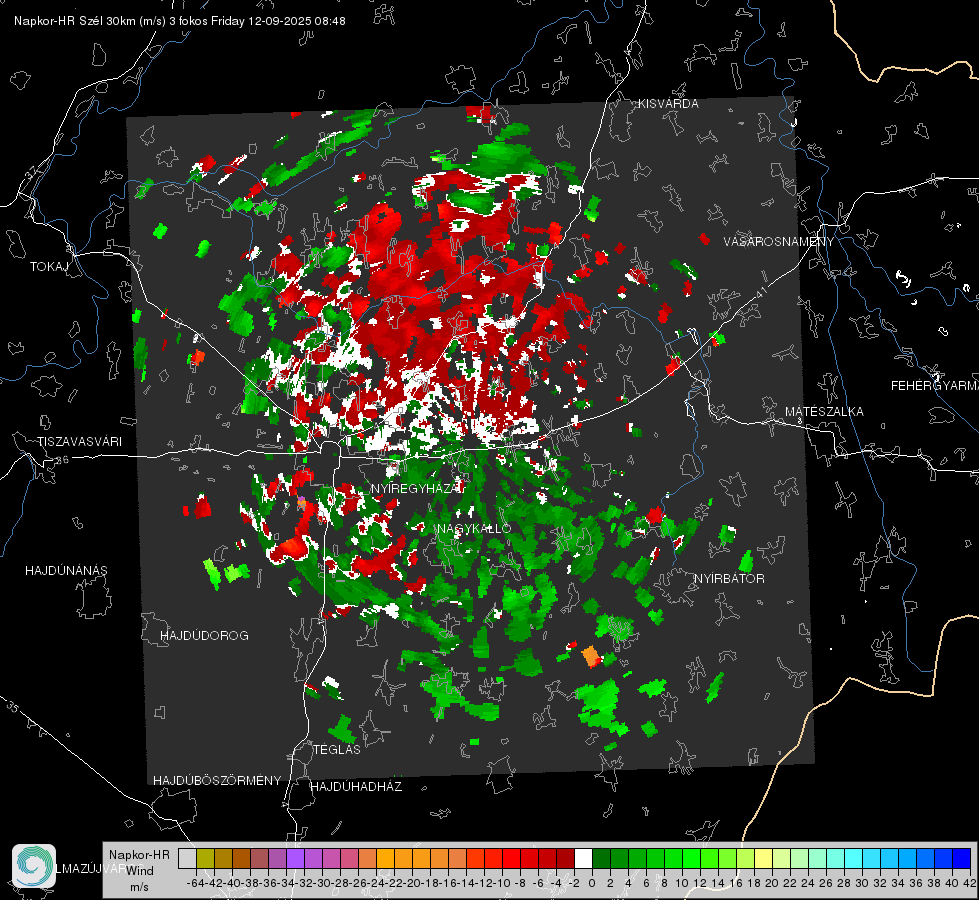
Task: Click the orange echo patch southeast of Nagykálló
Action: click(591, 657)
